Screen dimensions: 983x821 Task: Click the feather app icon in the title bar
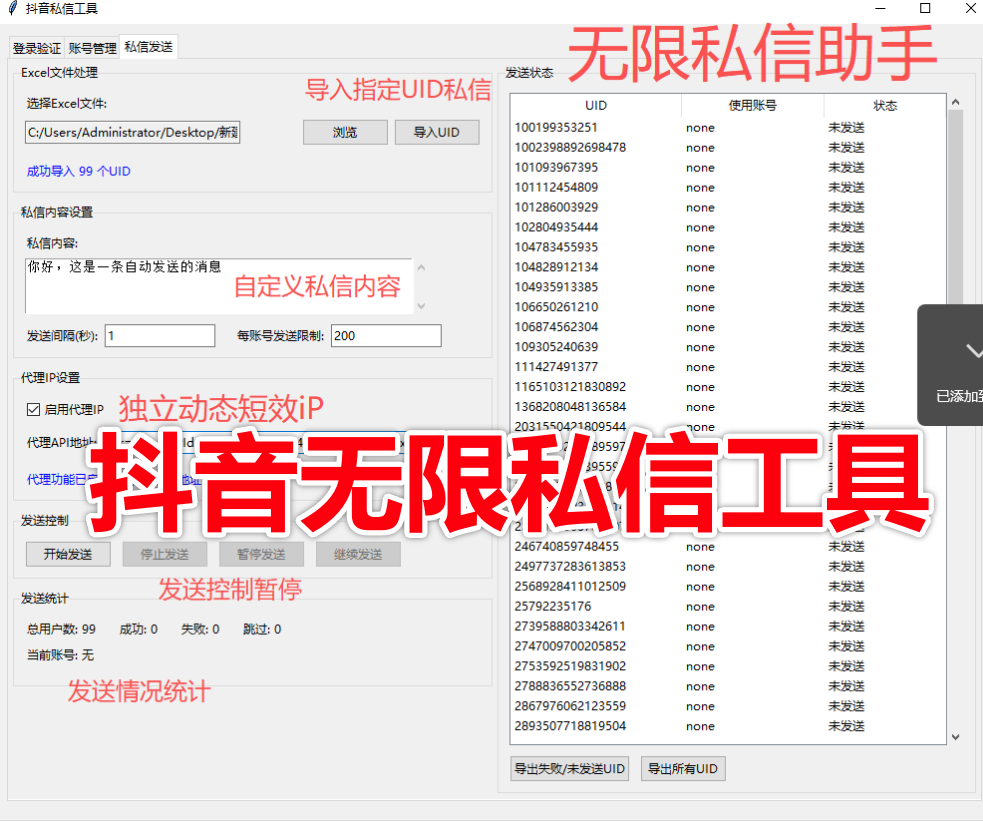(11, 9)
